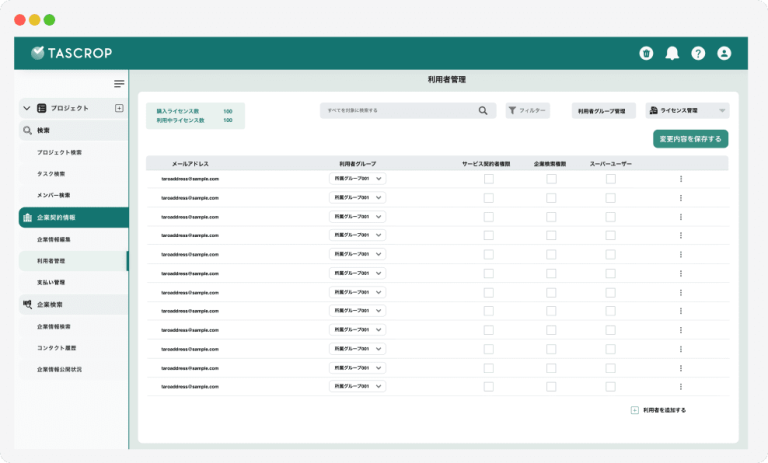Click the help question mark icon
Image resolution: width=768 pixels, height=463 pixels.
pos(698,53)
